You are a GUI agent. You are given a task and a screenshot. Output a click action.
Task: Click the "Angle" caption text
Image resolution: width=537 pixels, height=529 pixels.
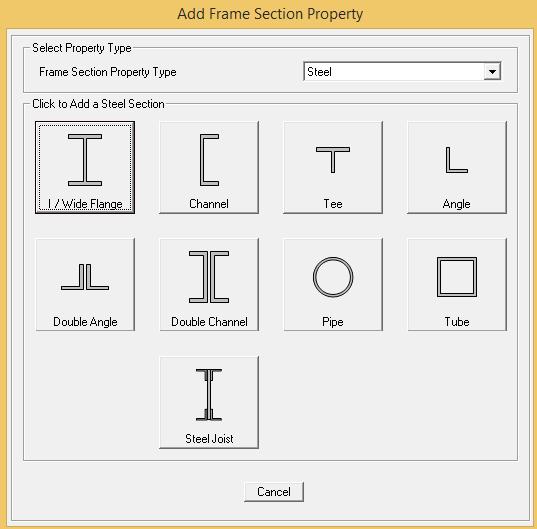pos(457,204)
